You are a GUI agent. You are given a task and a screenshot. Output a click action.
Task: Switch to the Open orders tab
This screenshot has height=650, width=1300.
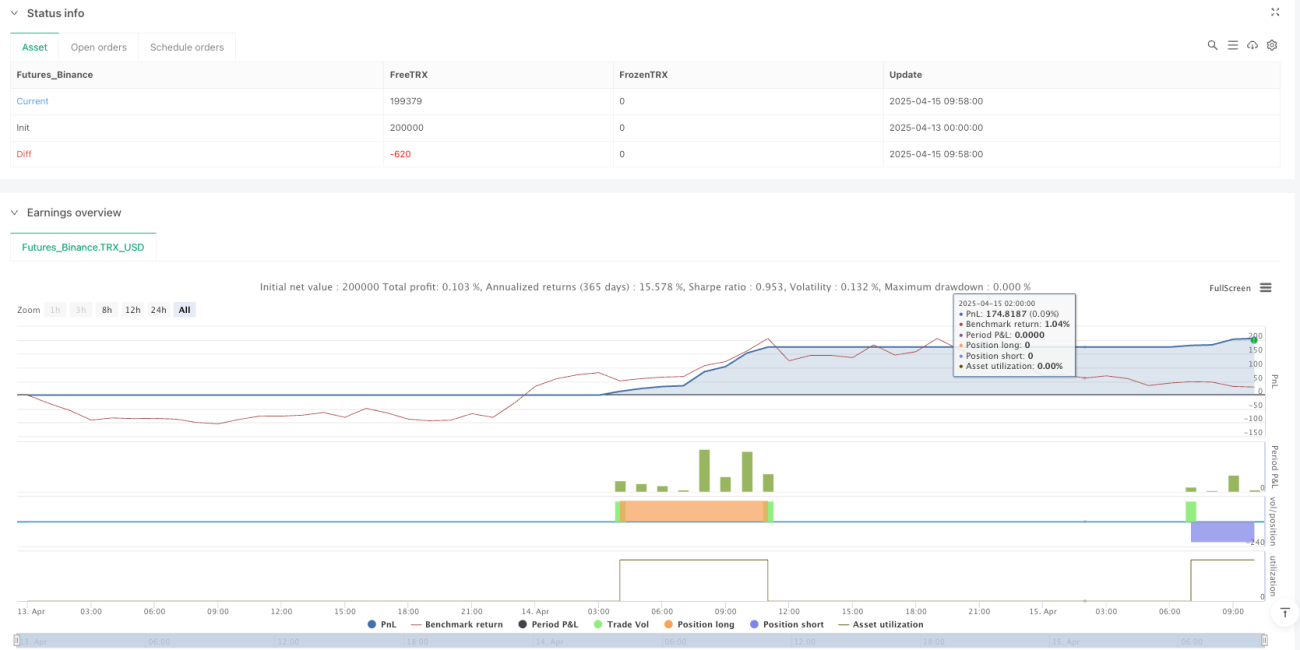pyautogui.click(x=98, y=47)
